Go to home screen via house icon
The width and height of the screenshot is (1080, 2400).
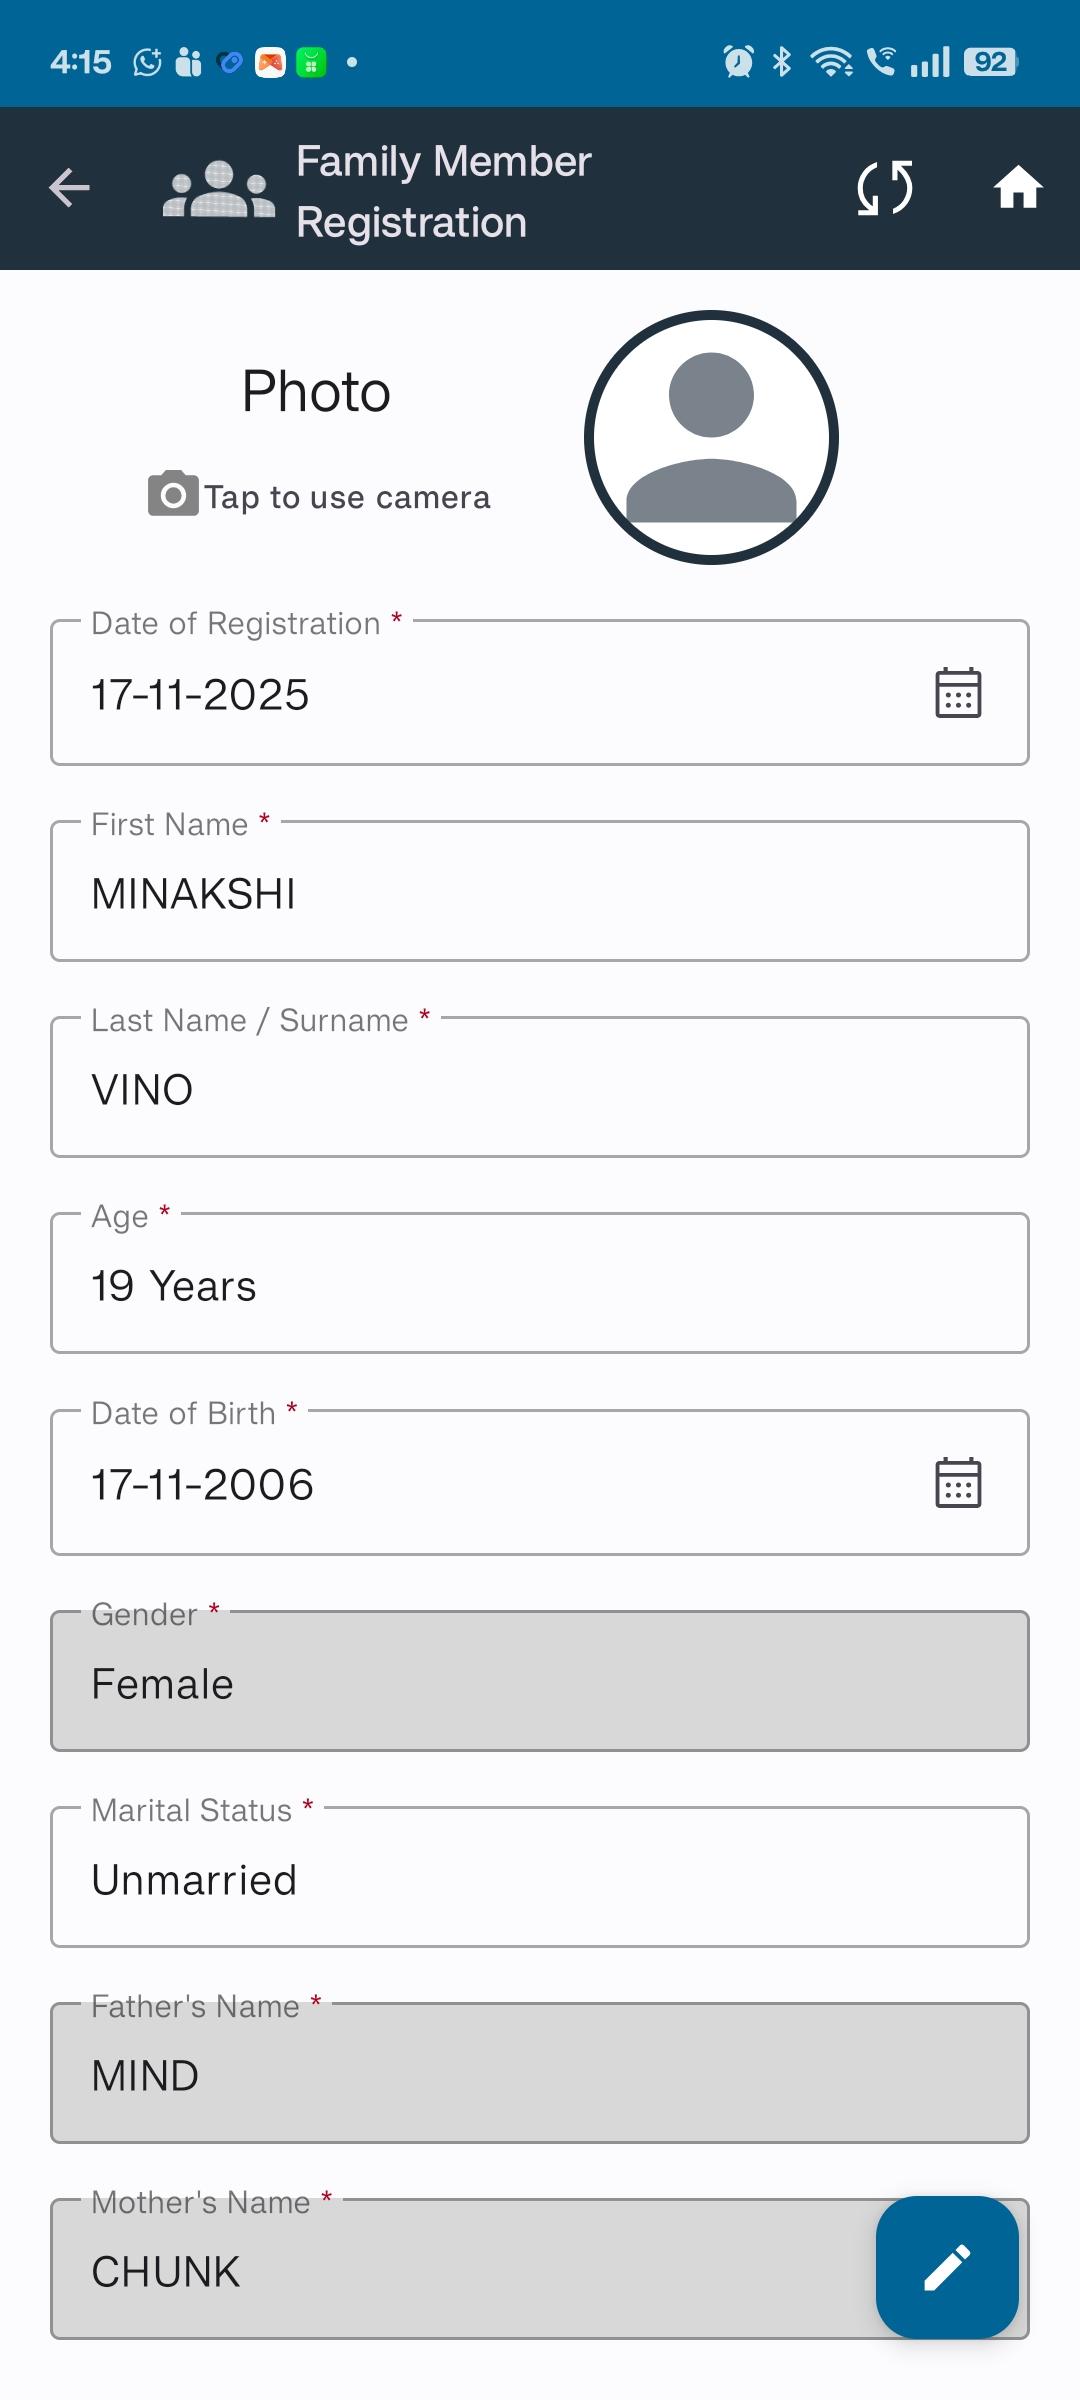1018,188
